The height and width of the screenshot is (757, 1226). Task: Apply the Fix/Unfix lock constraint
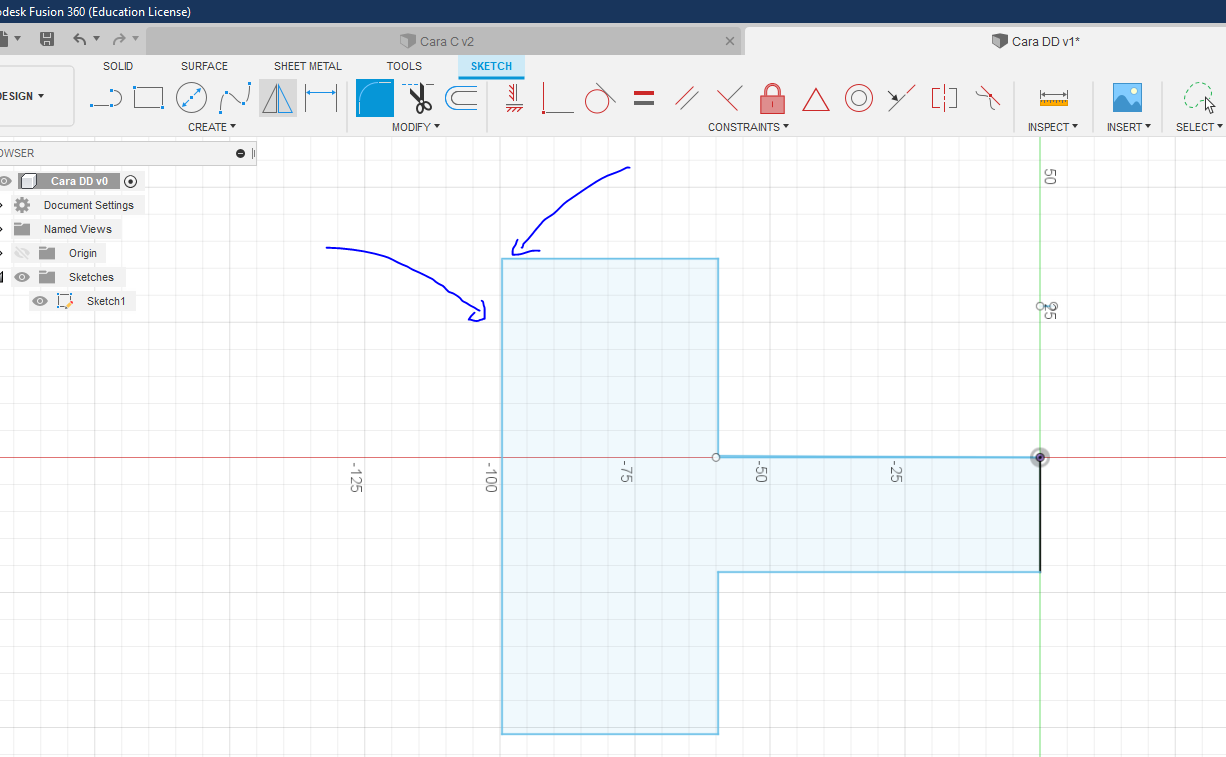(772, 98)
